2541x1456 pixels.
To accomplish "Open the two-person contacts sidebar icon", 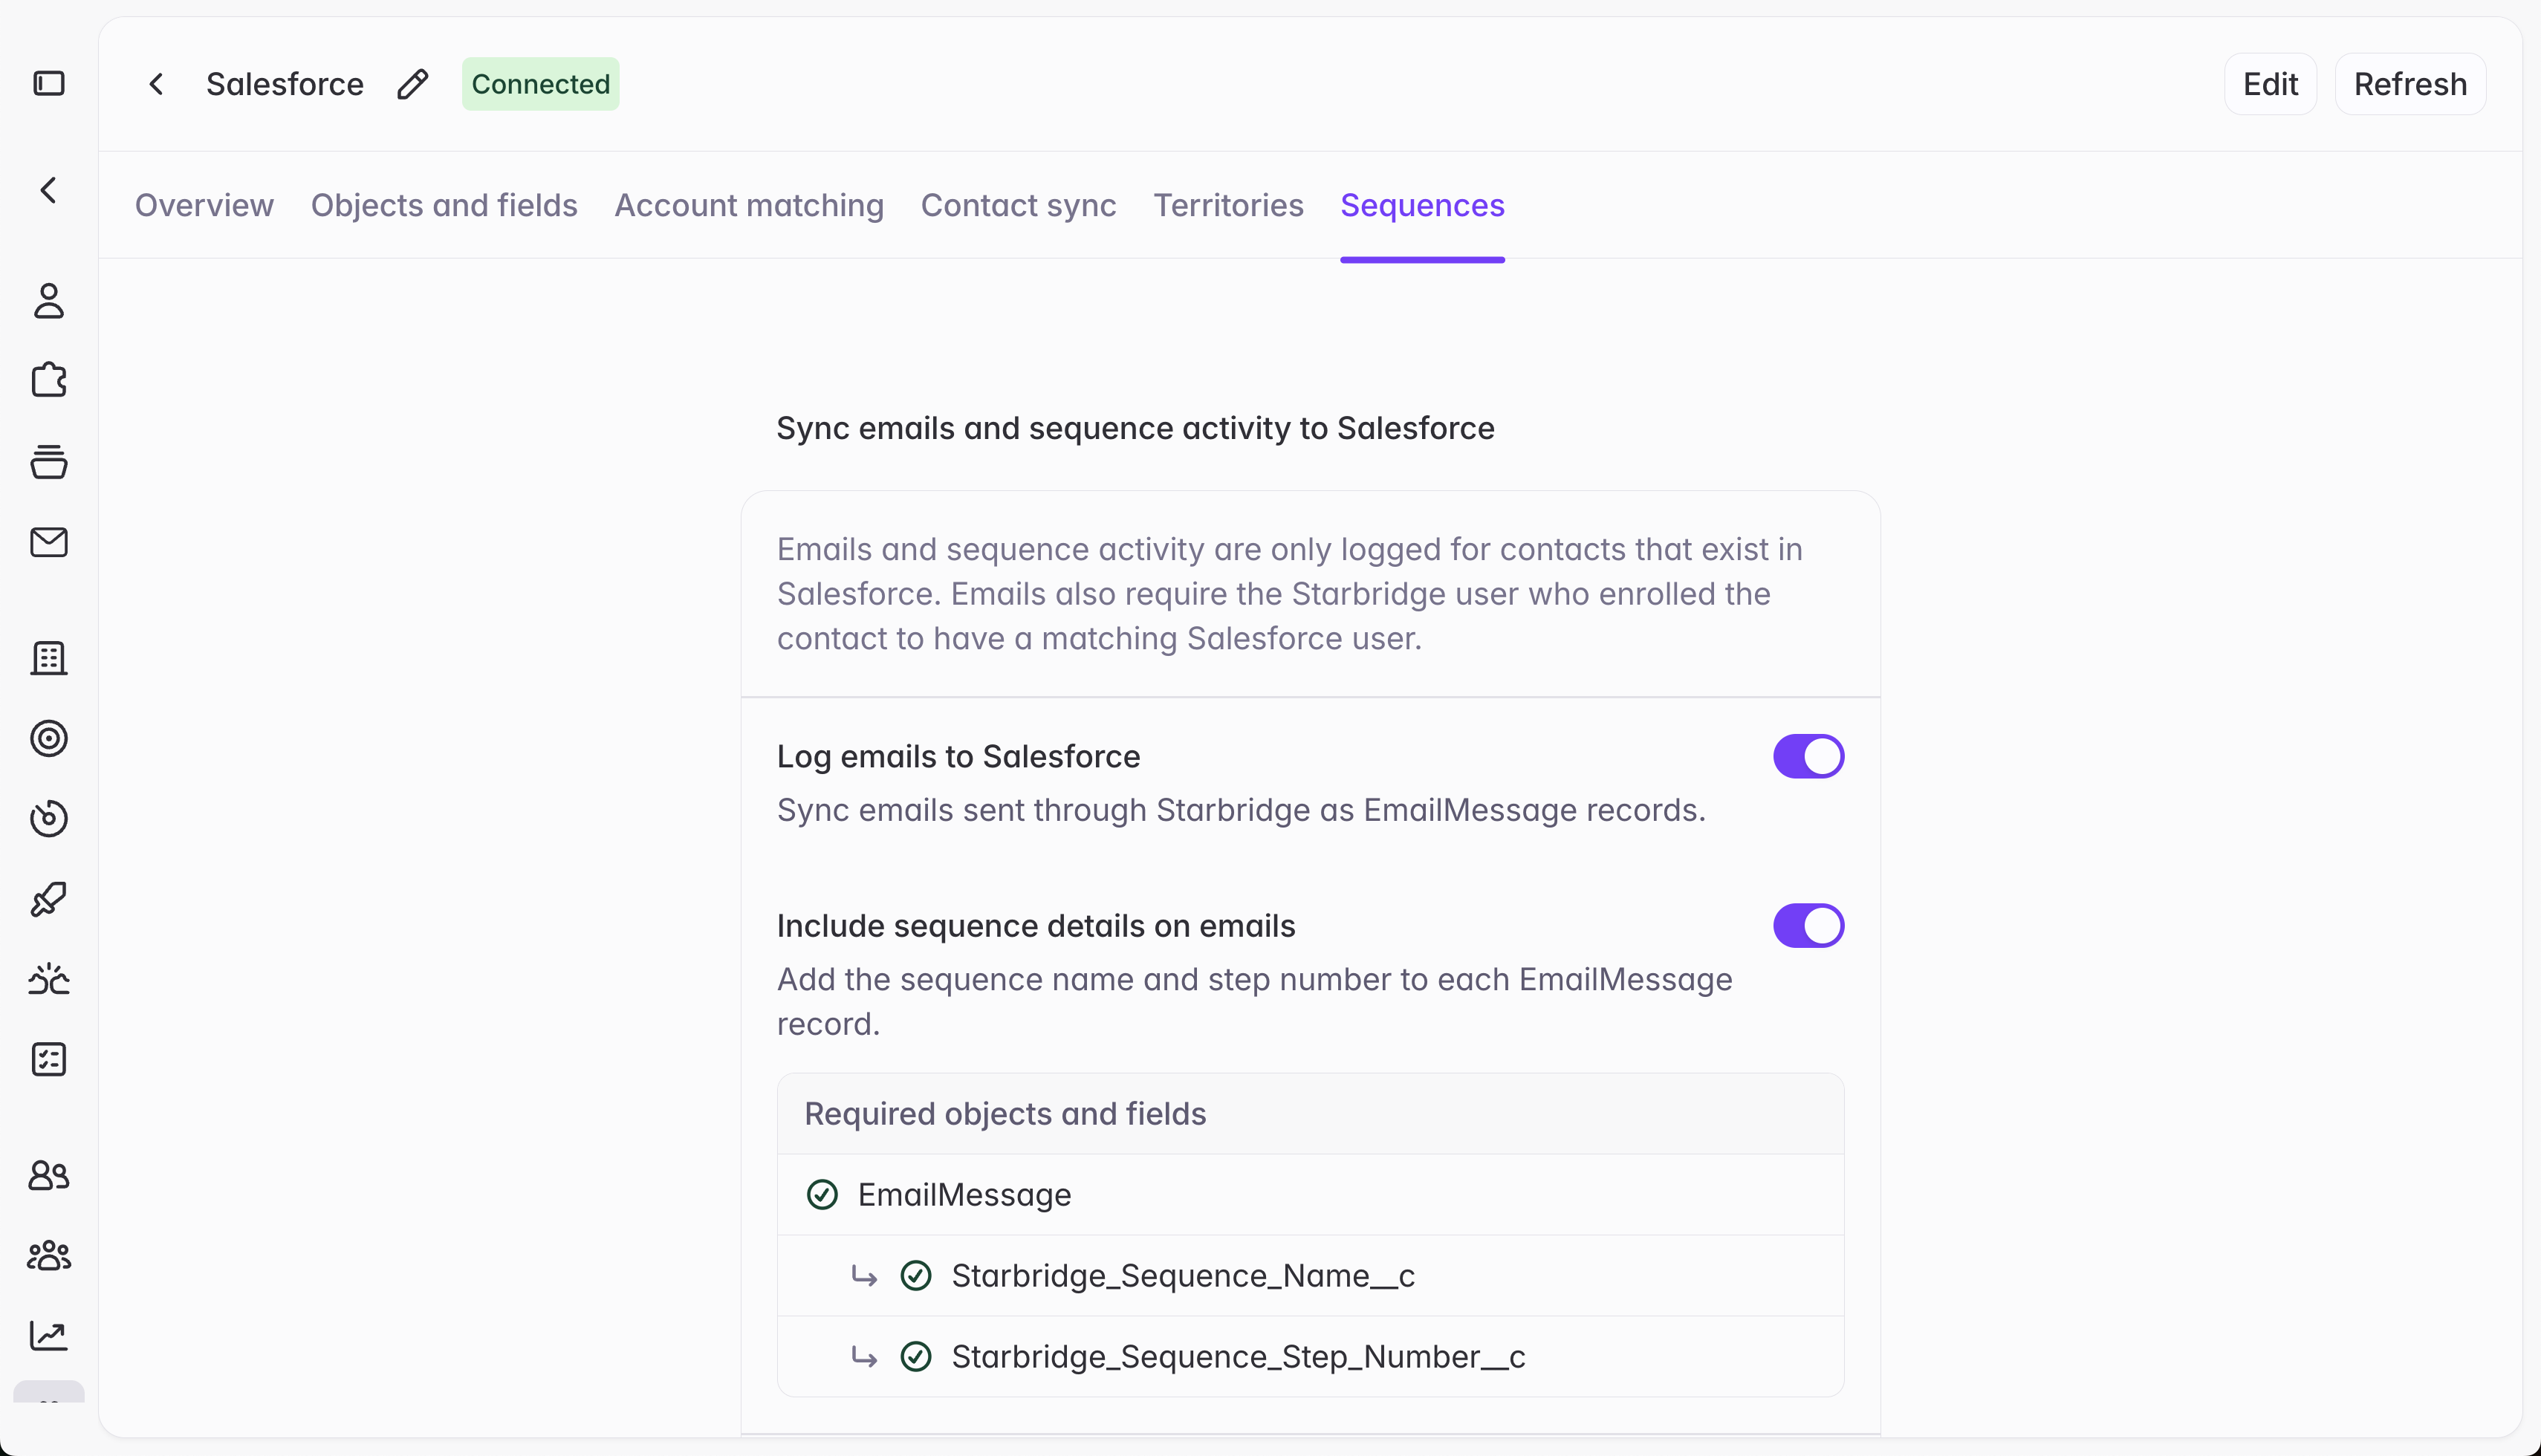I will click(49, 1175).
